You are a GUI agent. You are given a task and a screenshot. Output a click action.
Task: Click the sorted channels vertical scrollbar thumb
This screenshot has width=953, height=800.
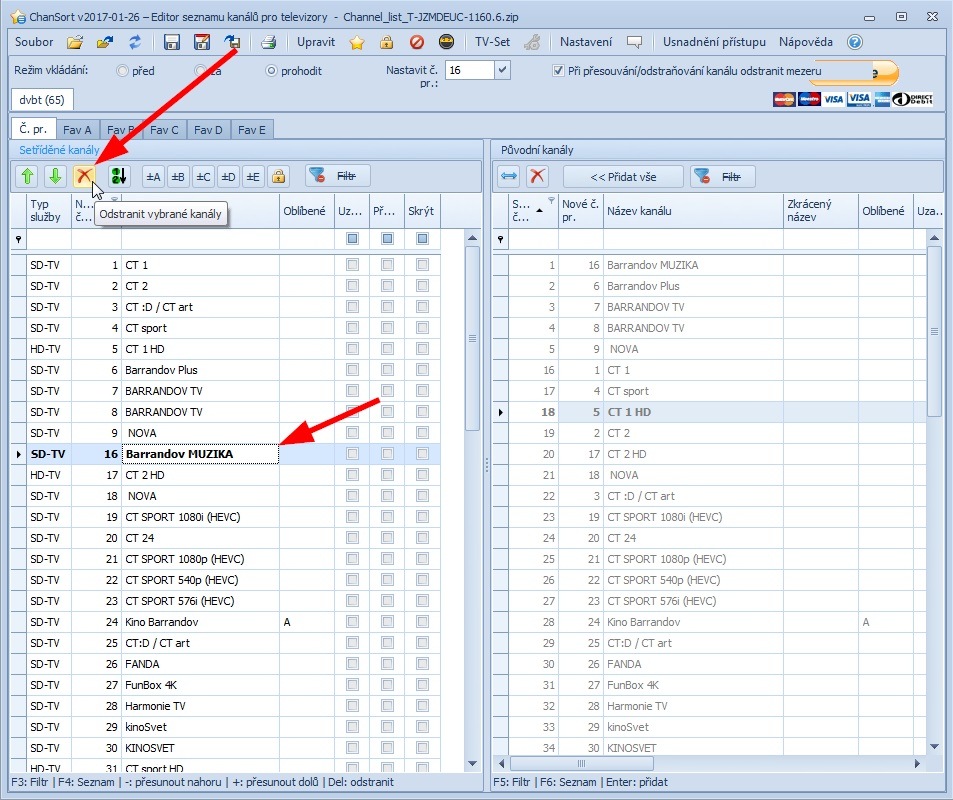[472, 339]
